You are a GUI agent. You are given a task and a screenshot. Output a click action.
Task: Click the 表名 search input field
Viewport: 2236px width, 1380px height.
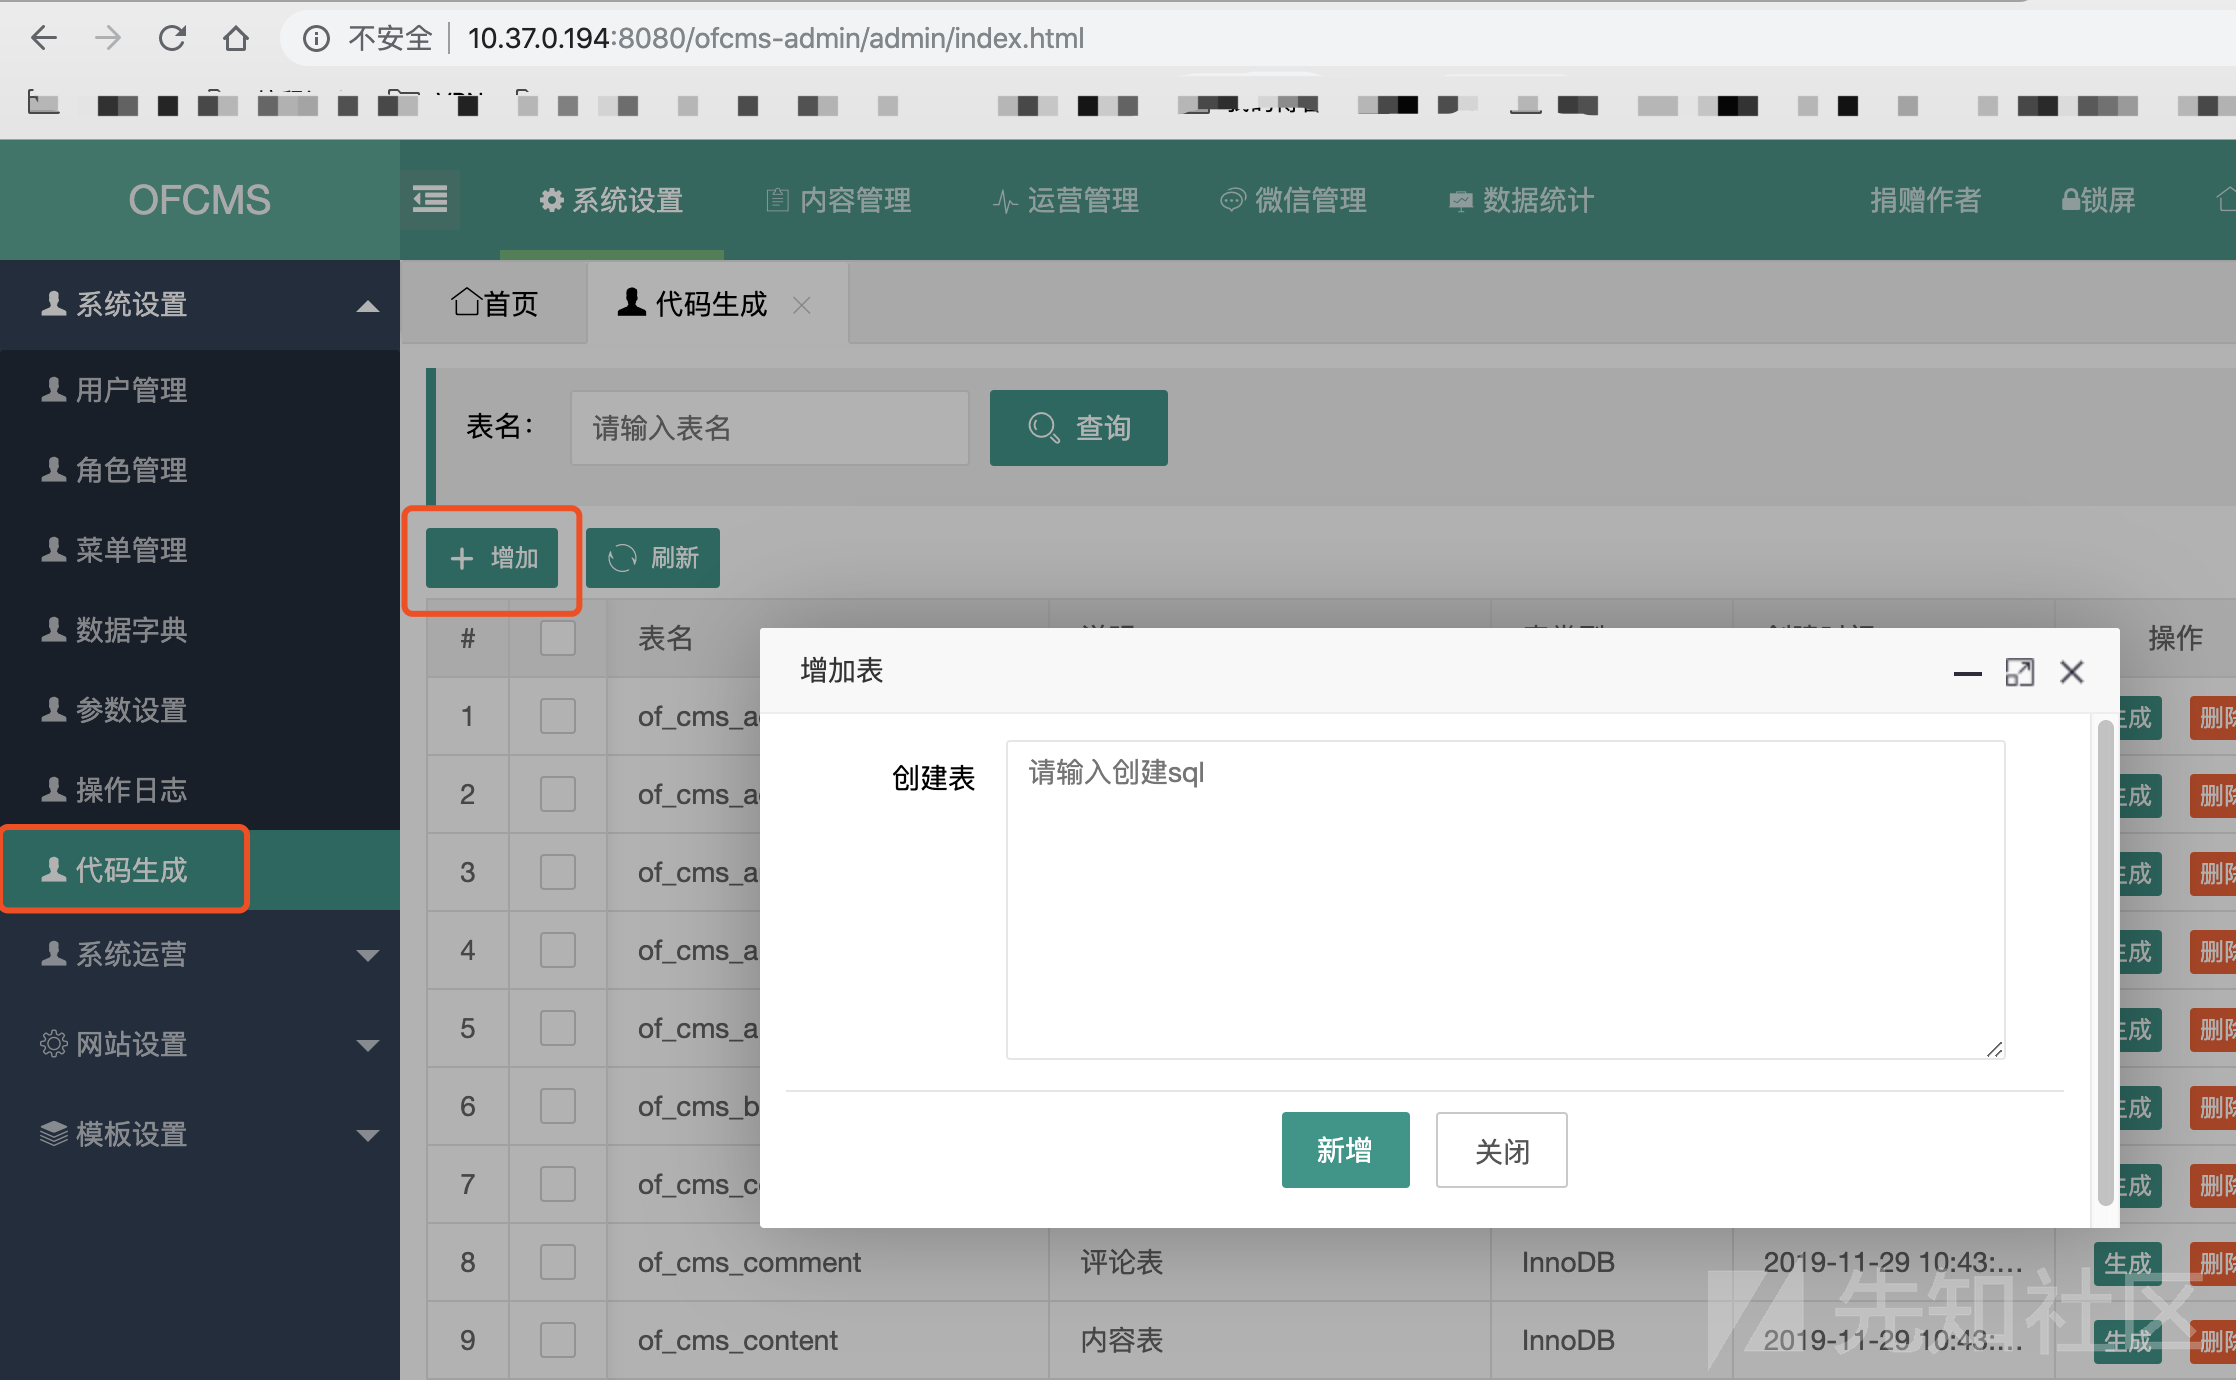(769, 428)
